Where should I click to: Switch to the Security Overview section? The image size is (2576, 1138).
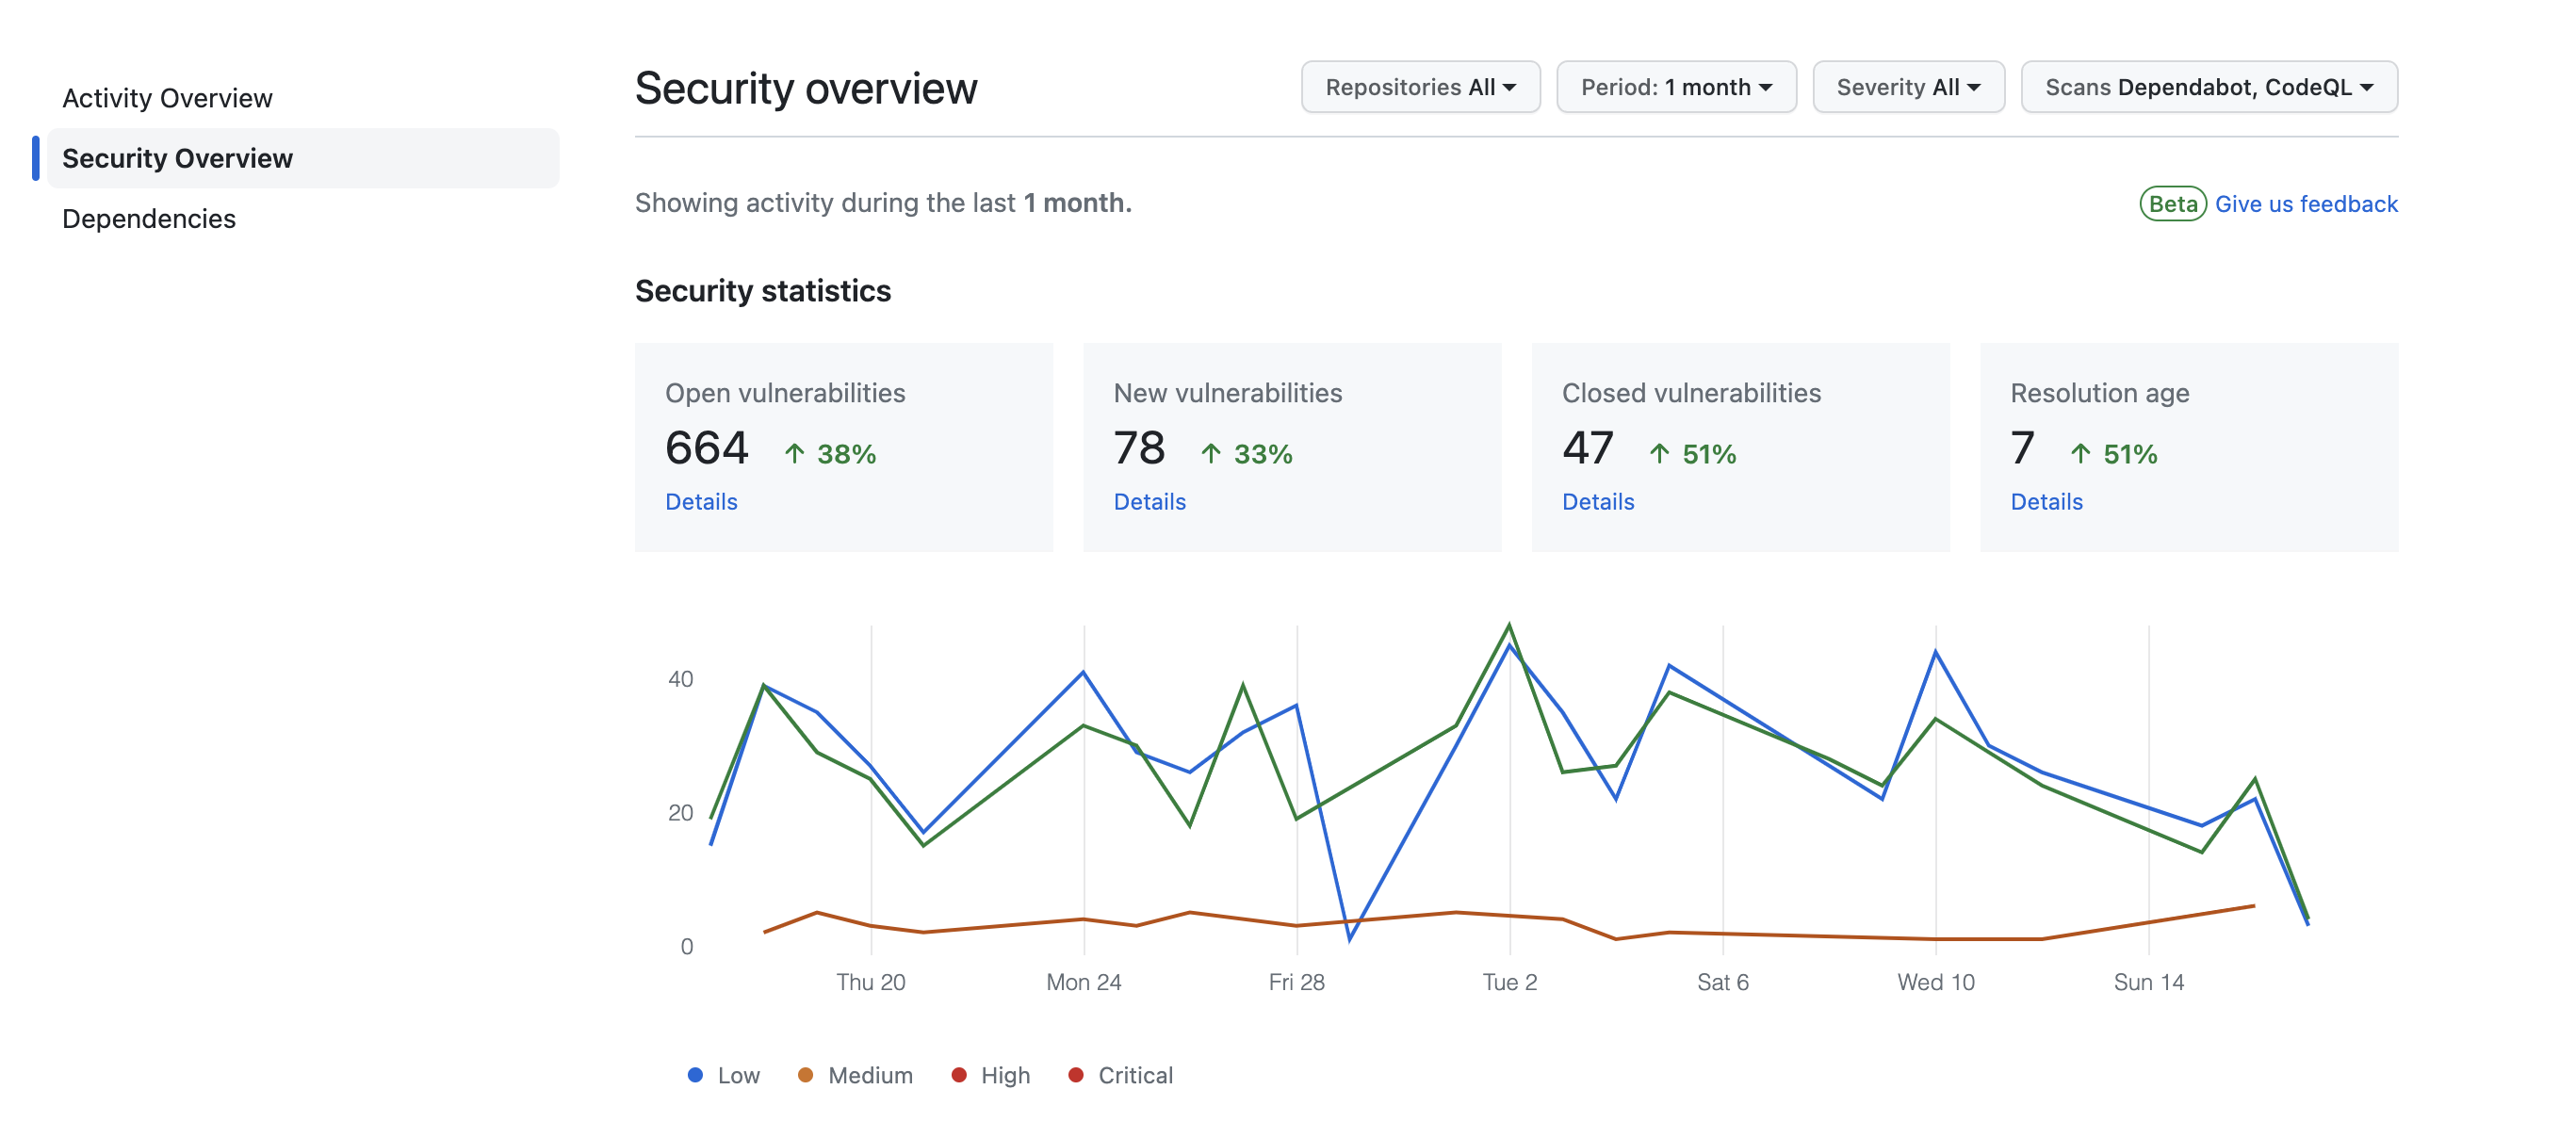[178, 157]
